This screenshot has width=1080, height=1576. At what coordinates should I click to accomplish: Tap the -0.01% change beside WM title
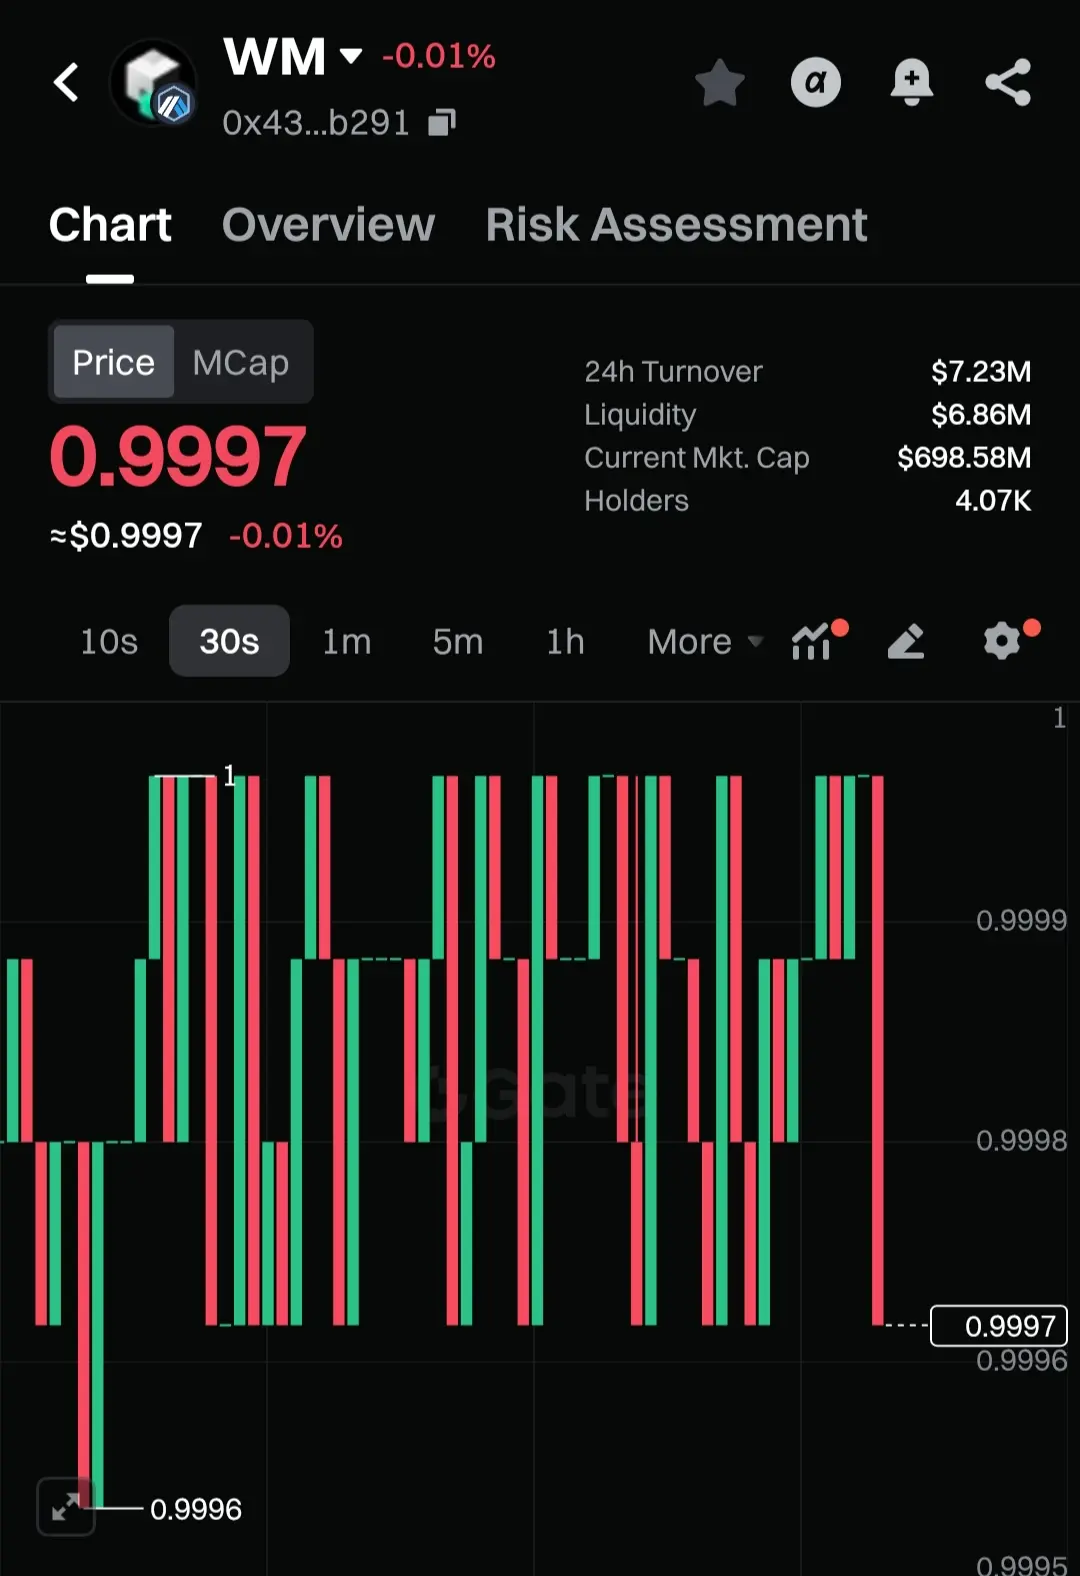click(439, 56)
